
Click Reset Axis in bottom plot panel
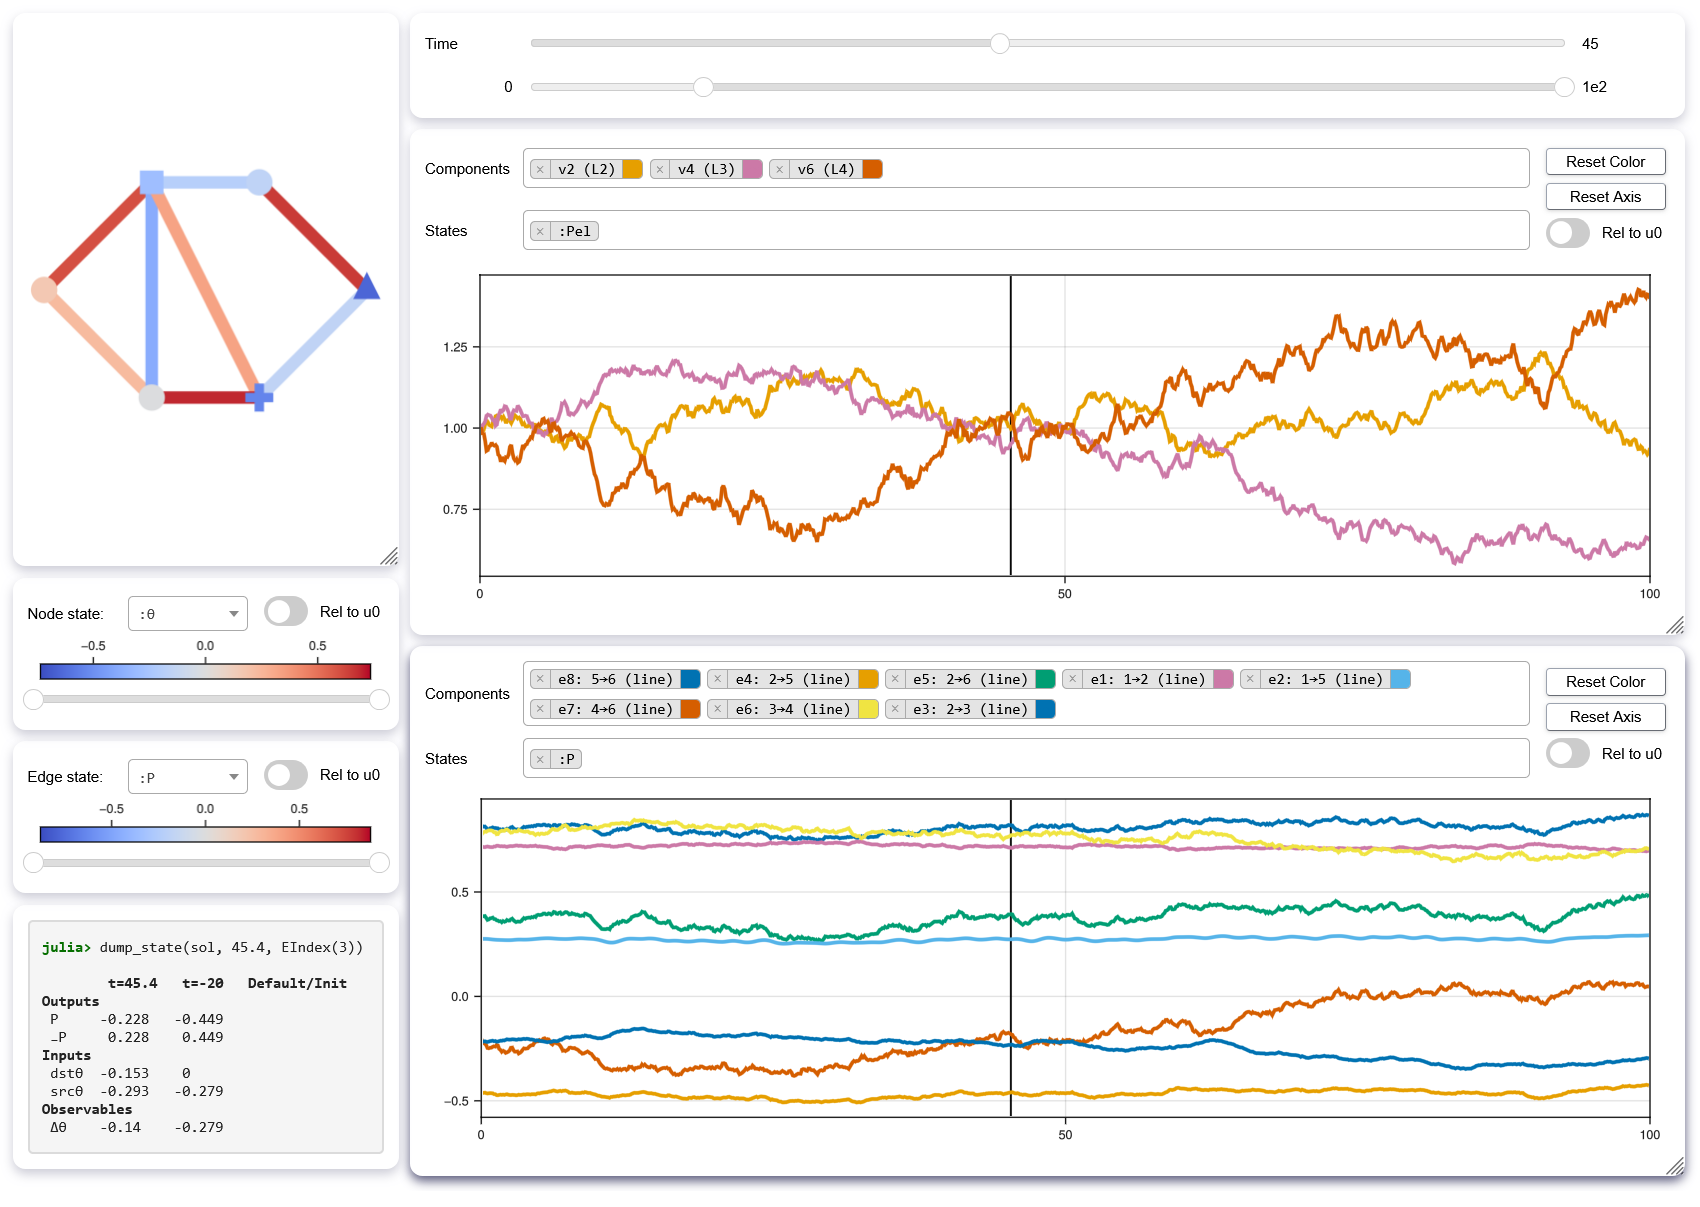[x=1605, y=717]
